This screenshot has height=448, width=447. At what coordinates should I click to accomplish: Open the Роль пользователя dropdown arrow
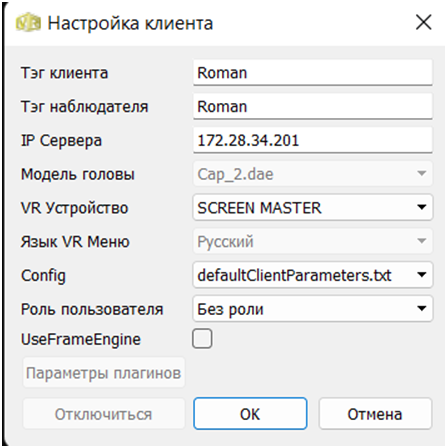point(422,309)
